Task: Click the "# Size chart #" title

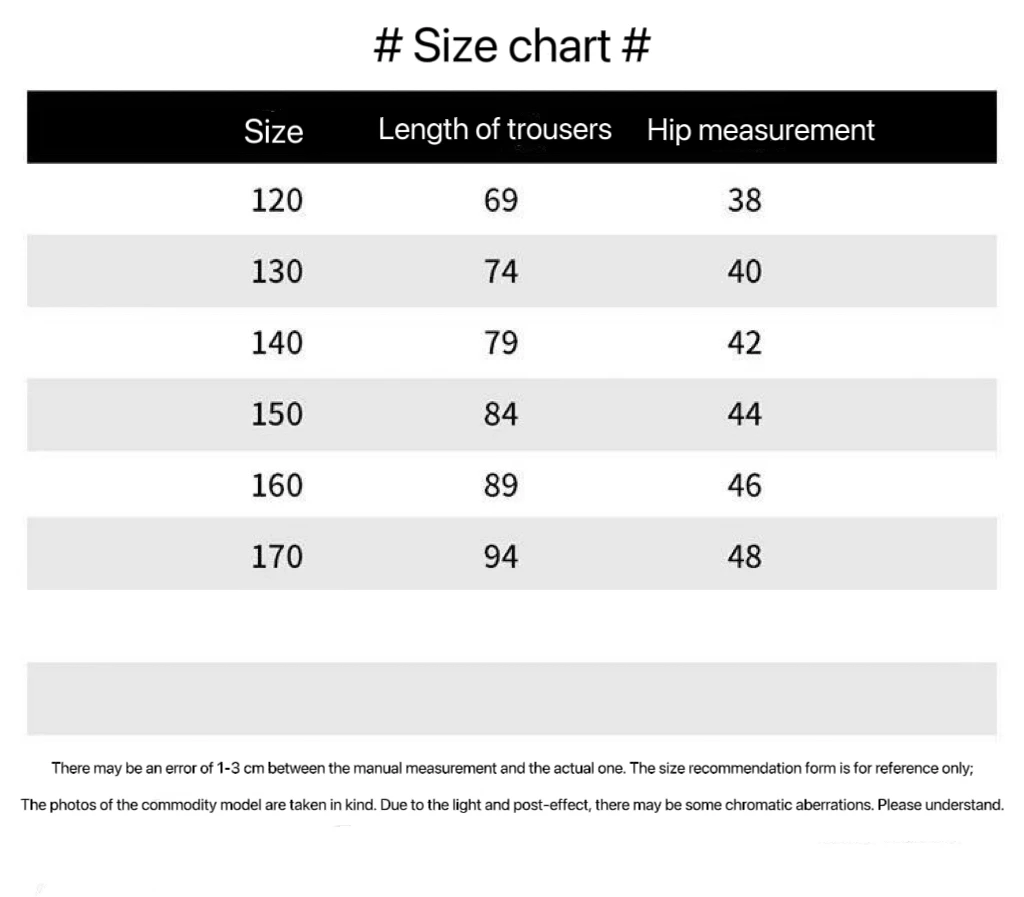Action: [x=512, y=46]
